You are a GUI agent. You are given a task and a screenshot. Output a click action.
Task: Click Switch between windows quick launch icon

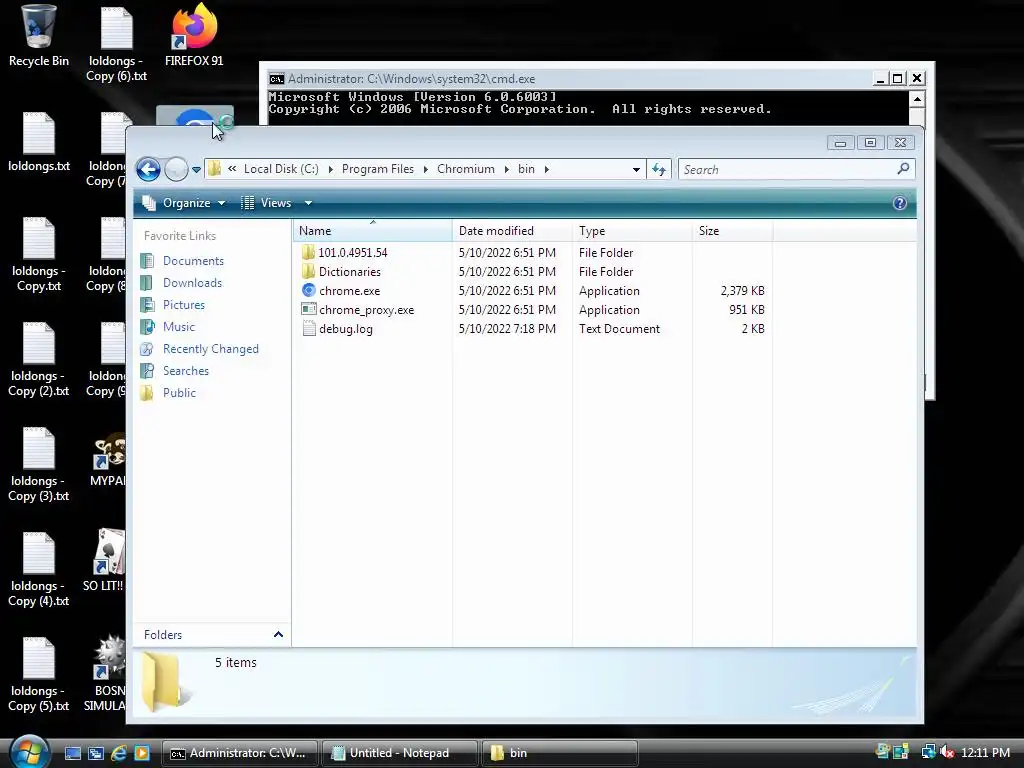click(x=96, y=753)
